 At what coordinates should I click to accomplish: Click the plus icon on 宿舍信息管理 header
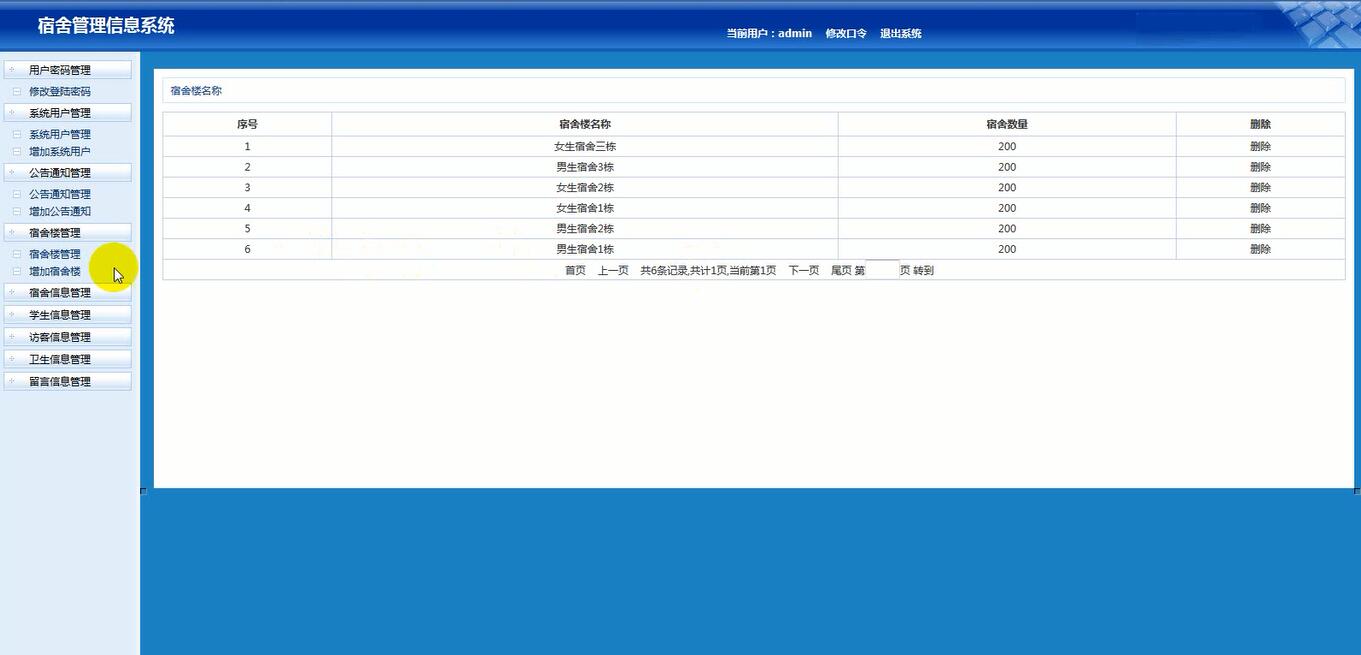tap(12, 292)
